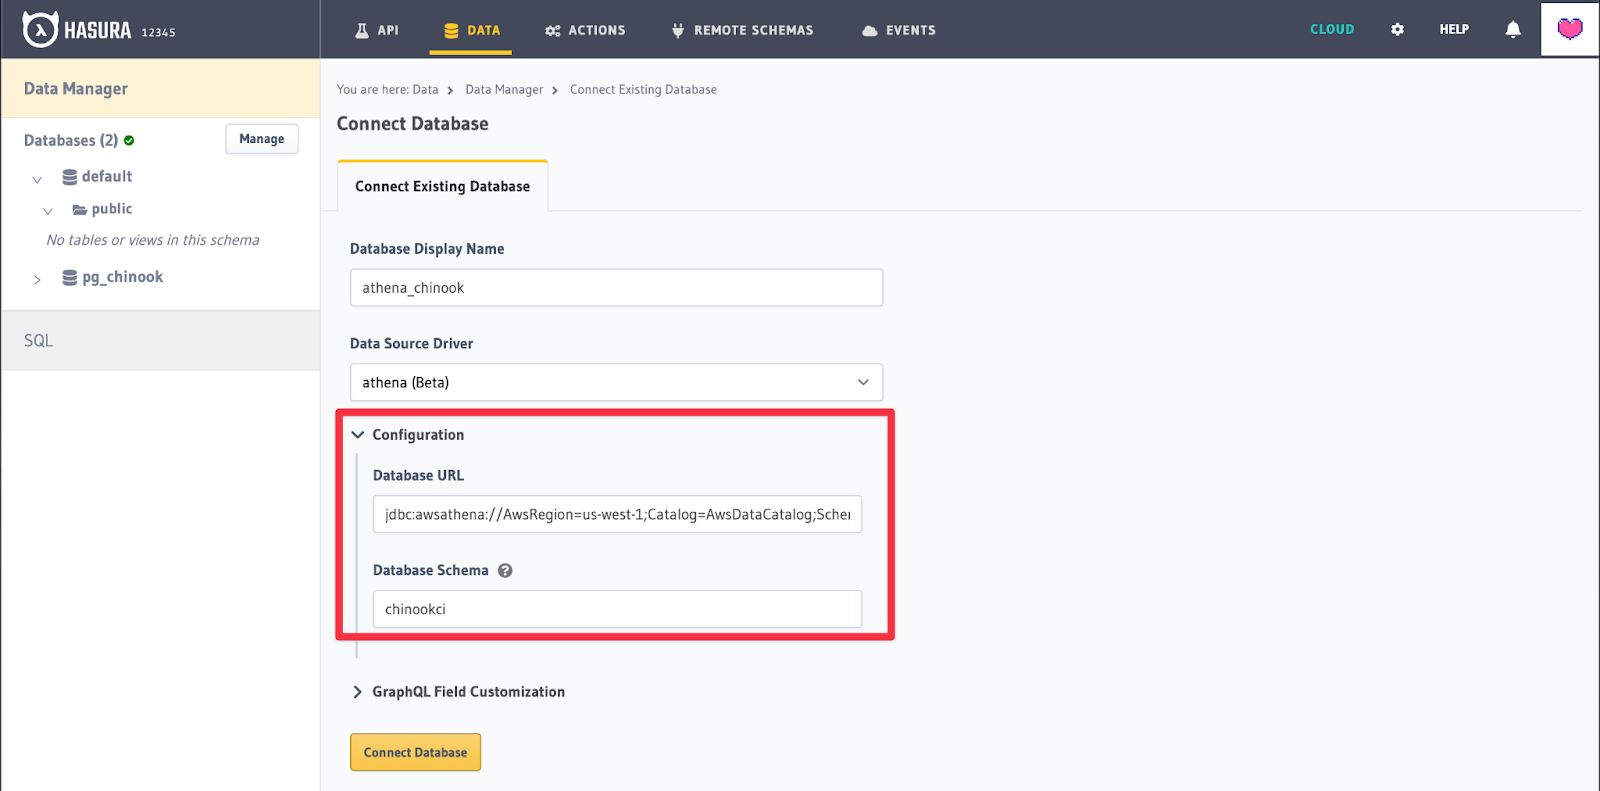Click the public schema folder icon
1600x791 pixels.
80,210
